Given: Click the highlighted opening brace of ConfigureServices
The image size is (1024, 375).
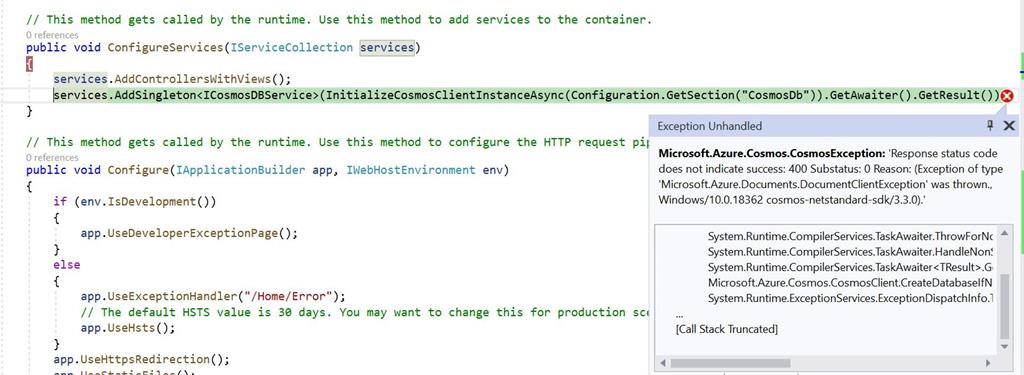Looking at the screenshot, I should 29,63.
